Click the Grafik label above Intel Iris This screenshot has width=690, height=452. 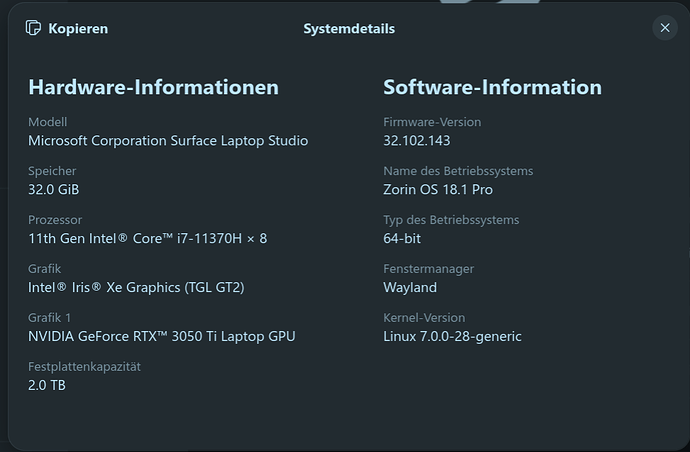[44, 268]
